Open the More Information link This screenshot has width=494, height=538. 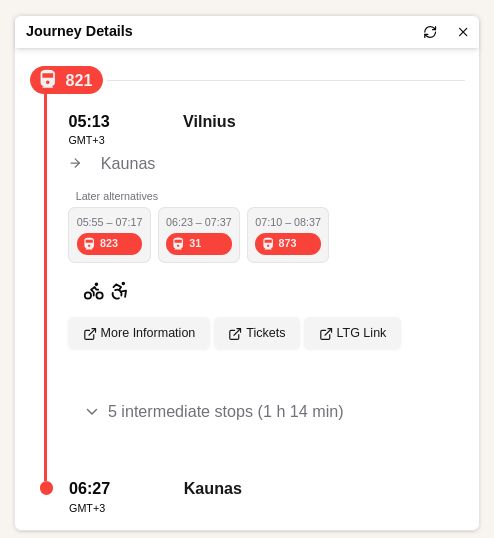(139, 333)
